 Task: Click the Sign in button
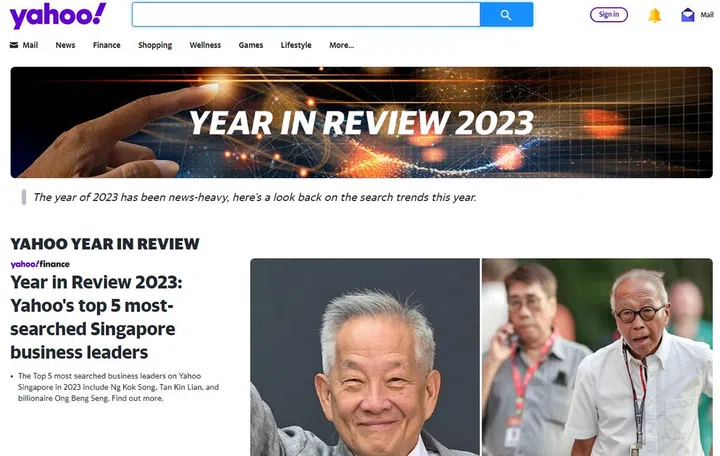[609, 15]
